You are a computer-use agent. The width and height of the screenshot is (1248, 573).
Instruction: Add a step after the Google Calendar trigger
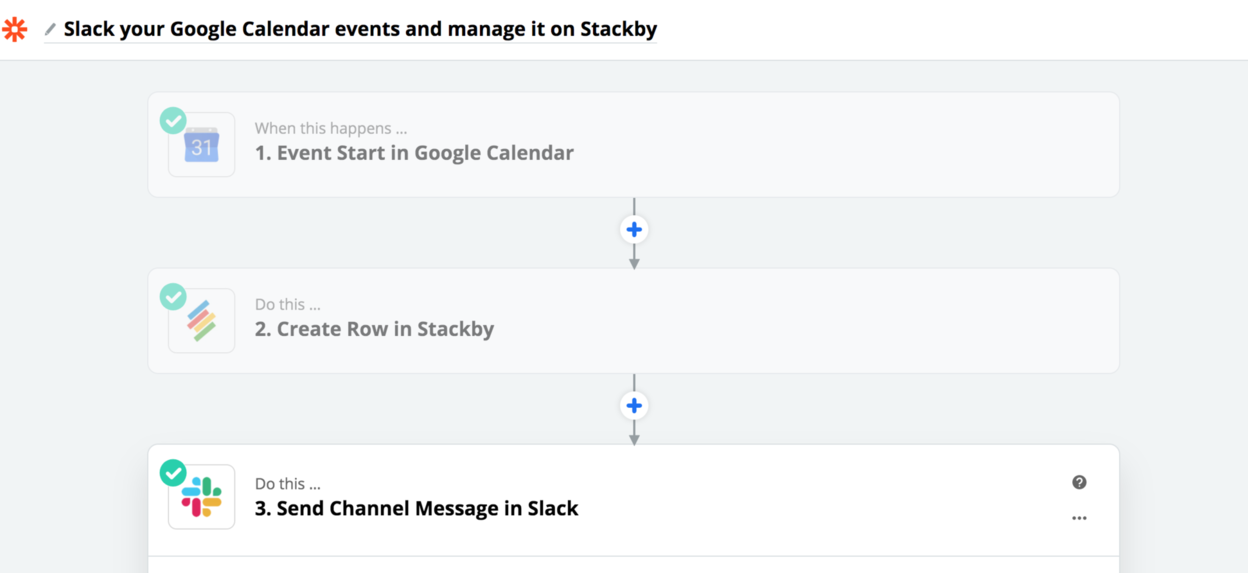pyautogui.click(x=634, y=229)
